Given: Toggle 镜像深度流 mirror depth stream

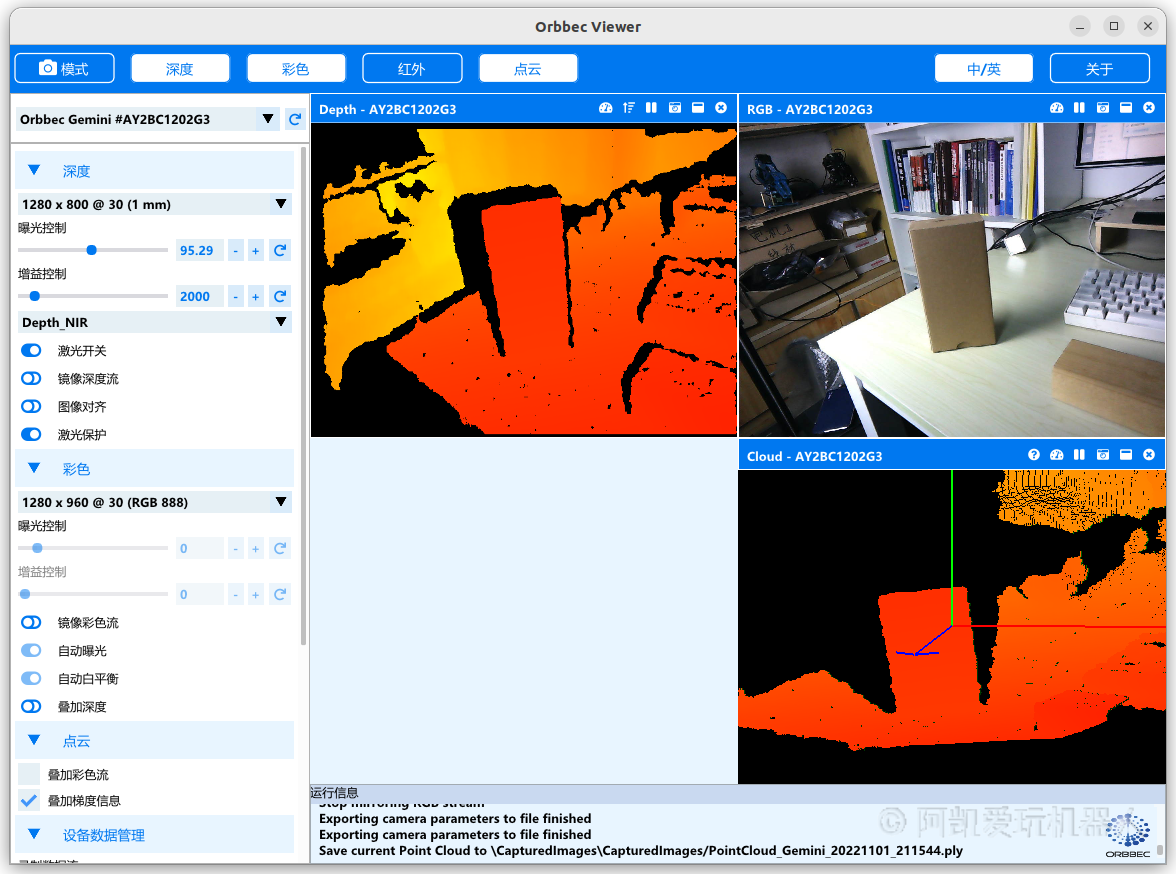Looking at the screenshot, I should (x=32, y=378).
